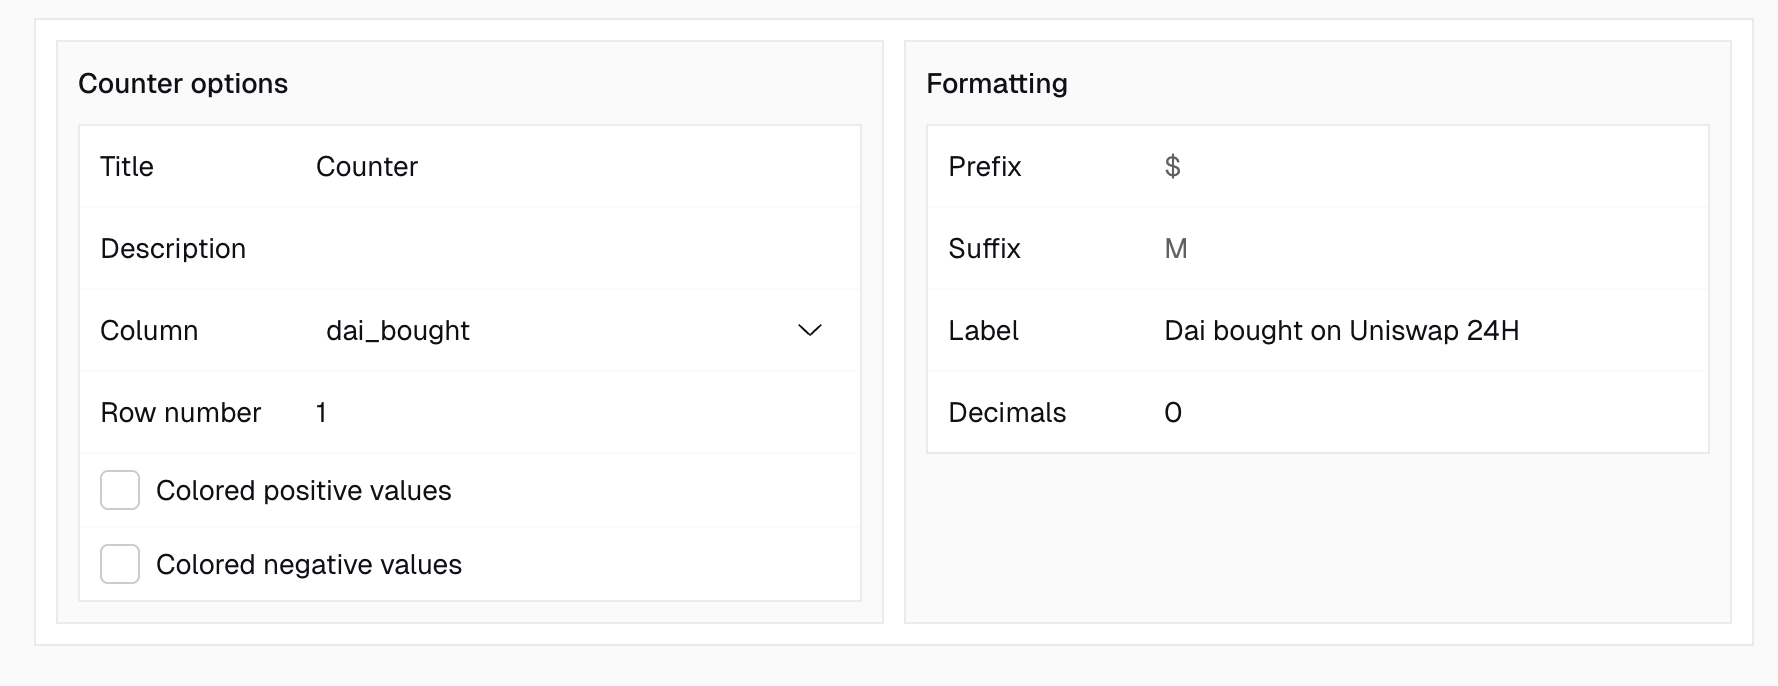This screenshot has height=686, width=1778.
Task: Focus the Title field containing "Counter"
Action: pos(580,166)
